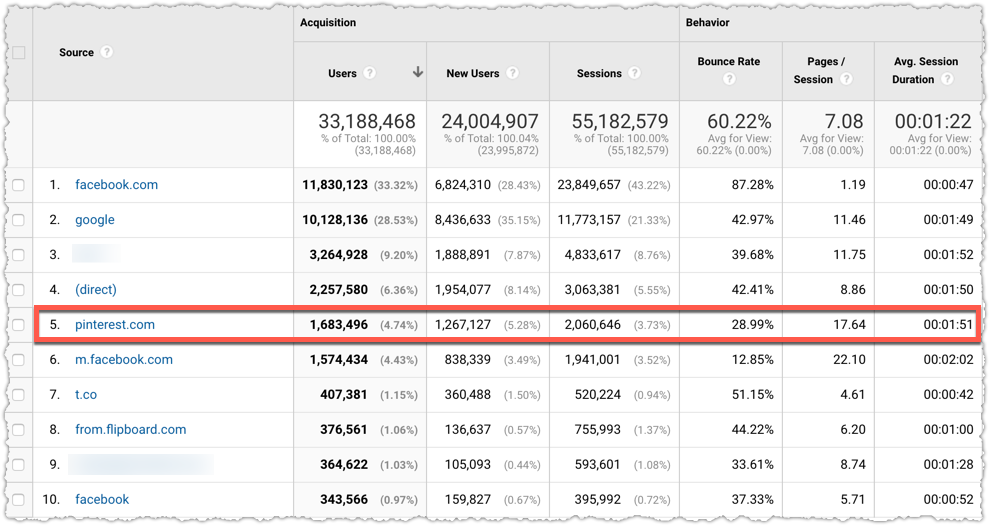The image size is (989, 525).
Task: Select total users value 33,188,468
Action: point(366,121)
